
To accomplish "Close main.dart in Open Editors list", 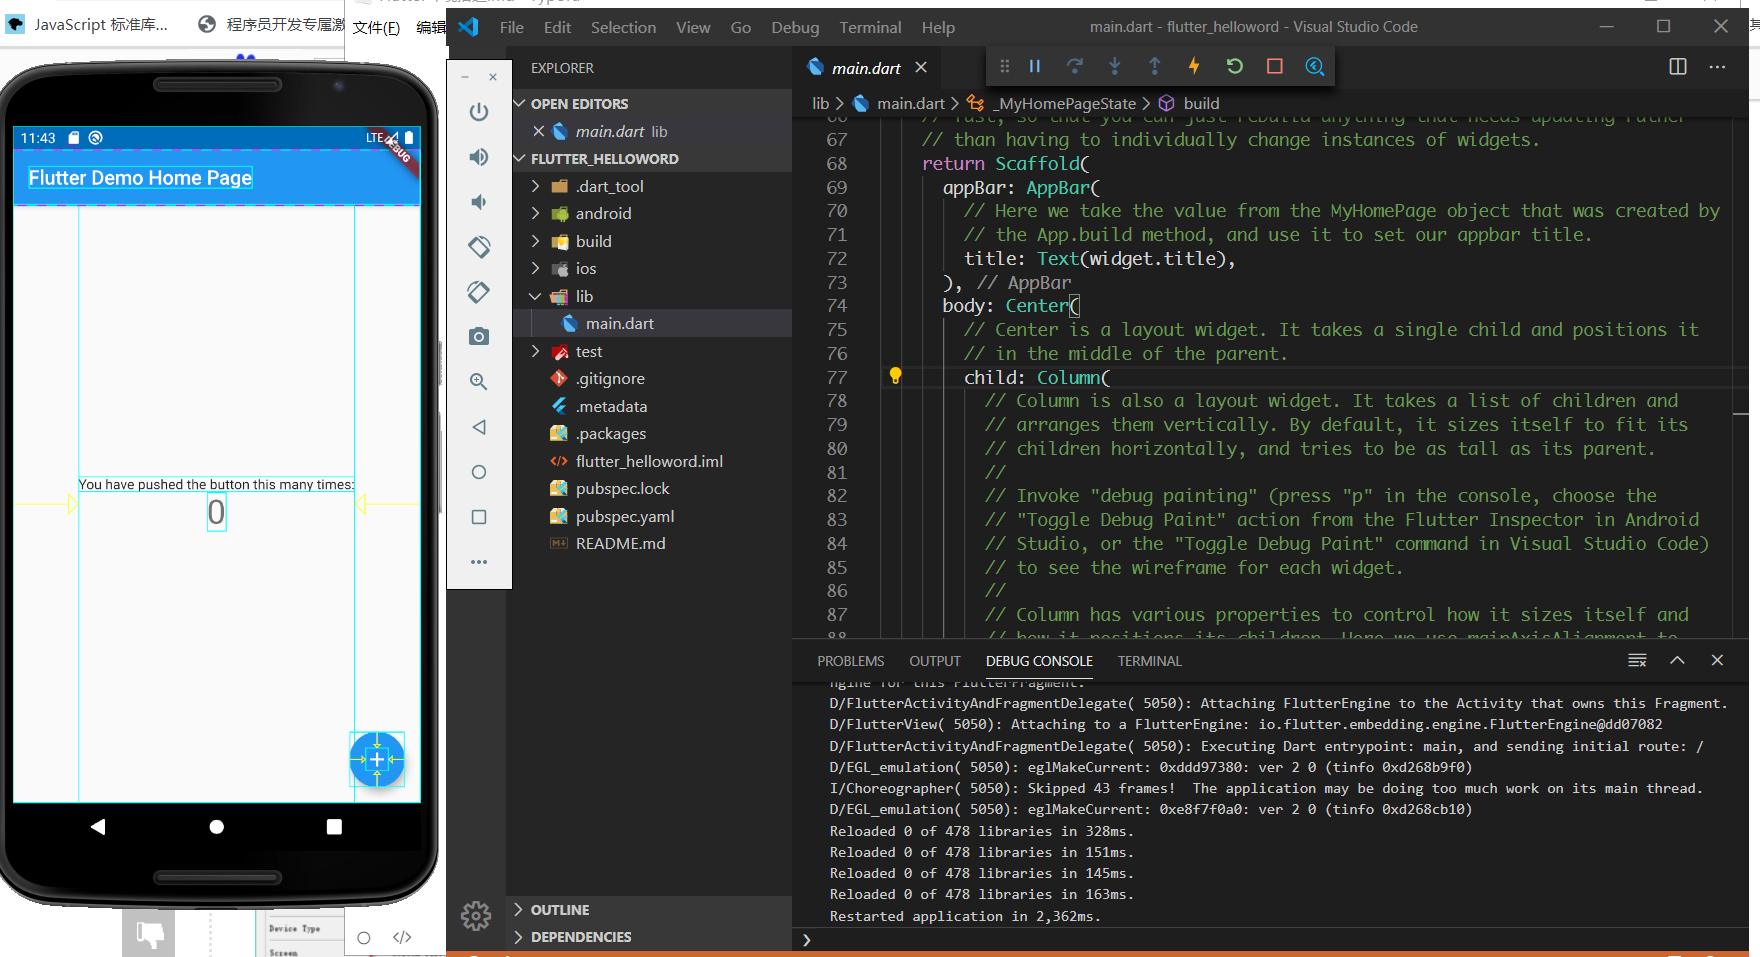I will click(538, 131).
